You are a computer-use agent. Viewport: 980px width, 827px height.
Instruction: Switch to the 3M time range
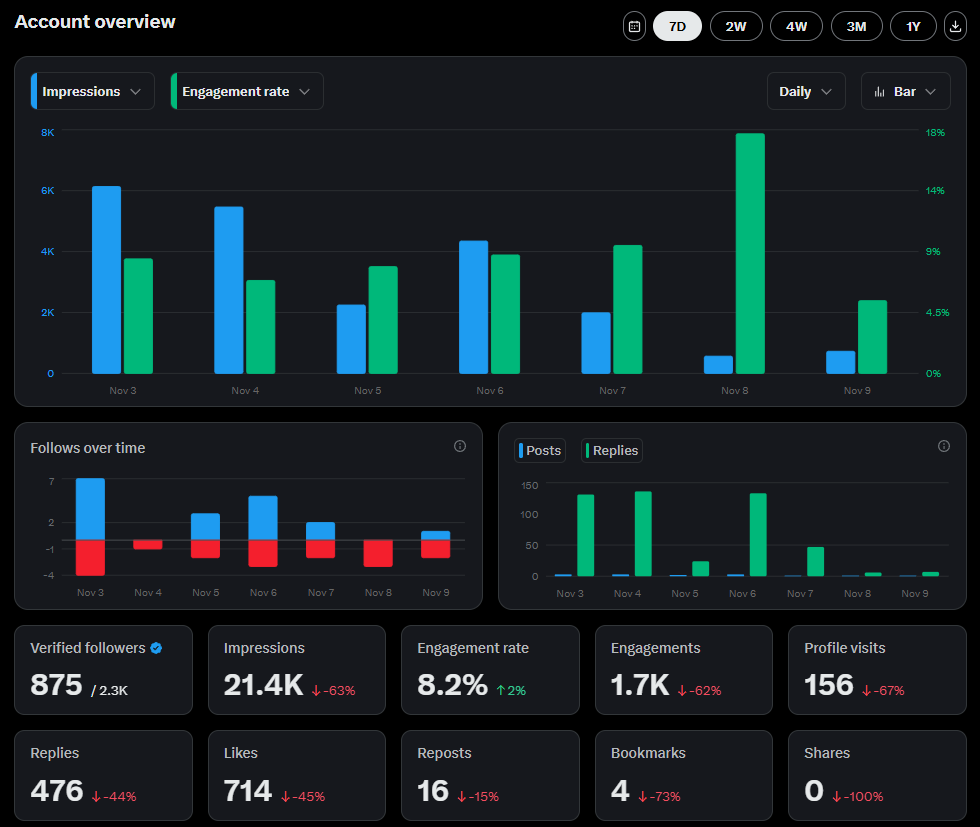point(856,27)
